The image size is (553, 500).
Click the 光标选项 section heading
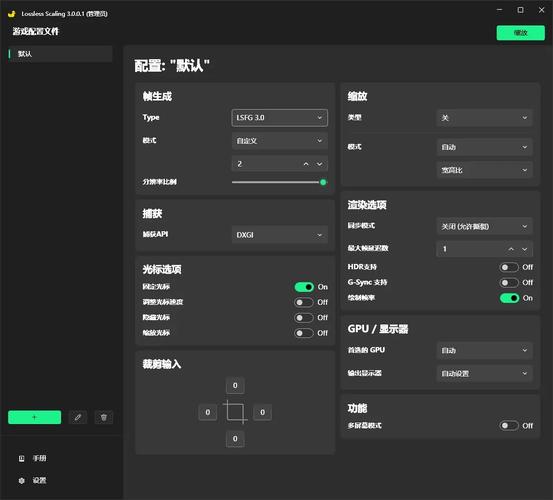pos(162,269)
